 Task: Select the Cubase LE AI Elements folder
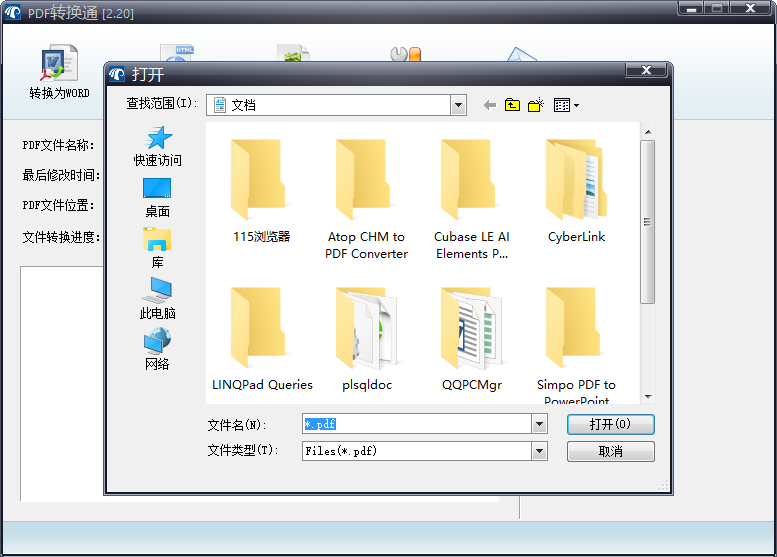pos(472,199)
